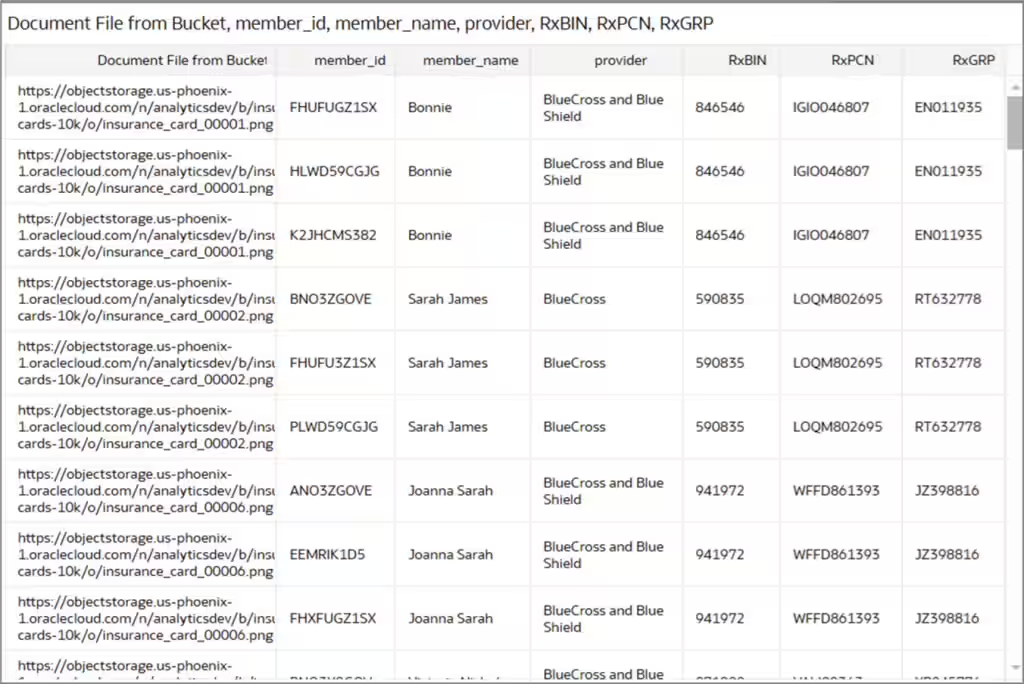Click BlueCross and Blue Shield in K2JHCMS382 row
Viewport: 1024px width, 684px height.
603,235
